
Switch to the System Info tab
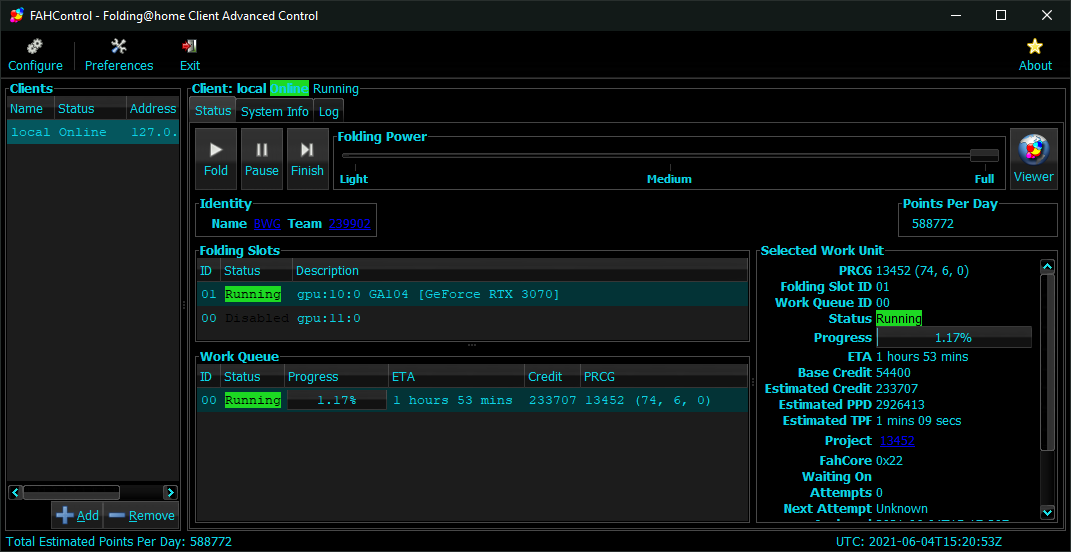coord(275,111)
